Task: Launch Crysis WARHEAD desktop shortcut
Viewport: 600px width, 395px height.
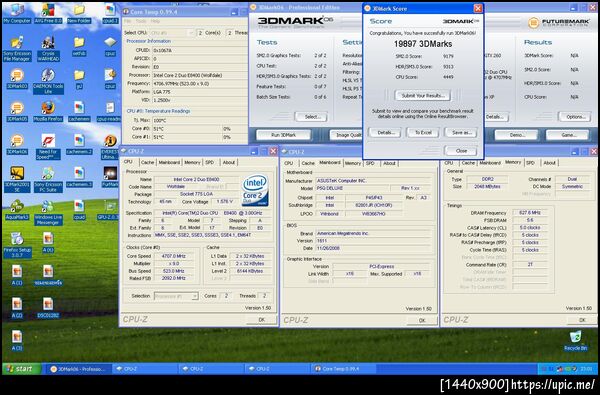Action: pos(48,49)
